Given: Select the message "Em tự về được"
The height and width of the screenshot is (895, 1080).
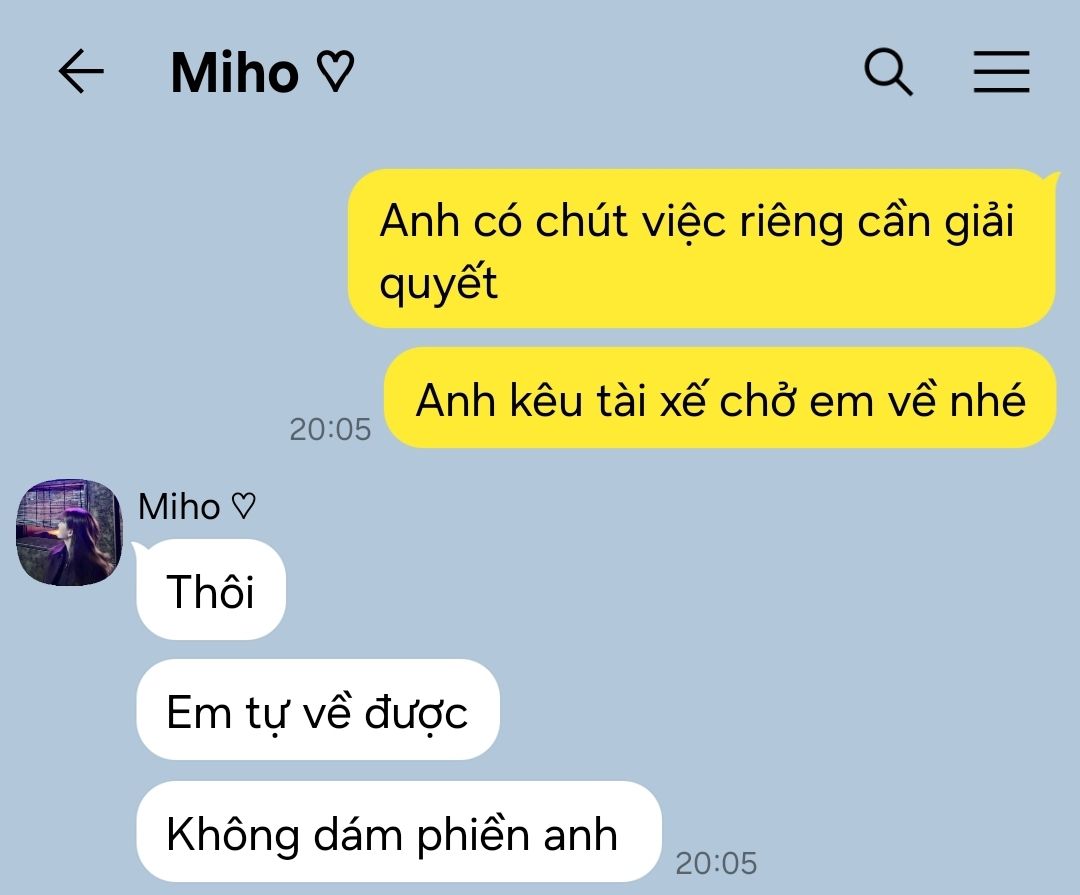Looking at the screenshot, I should point(318,710).
